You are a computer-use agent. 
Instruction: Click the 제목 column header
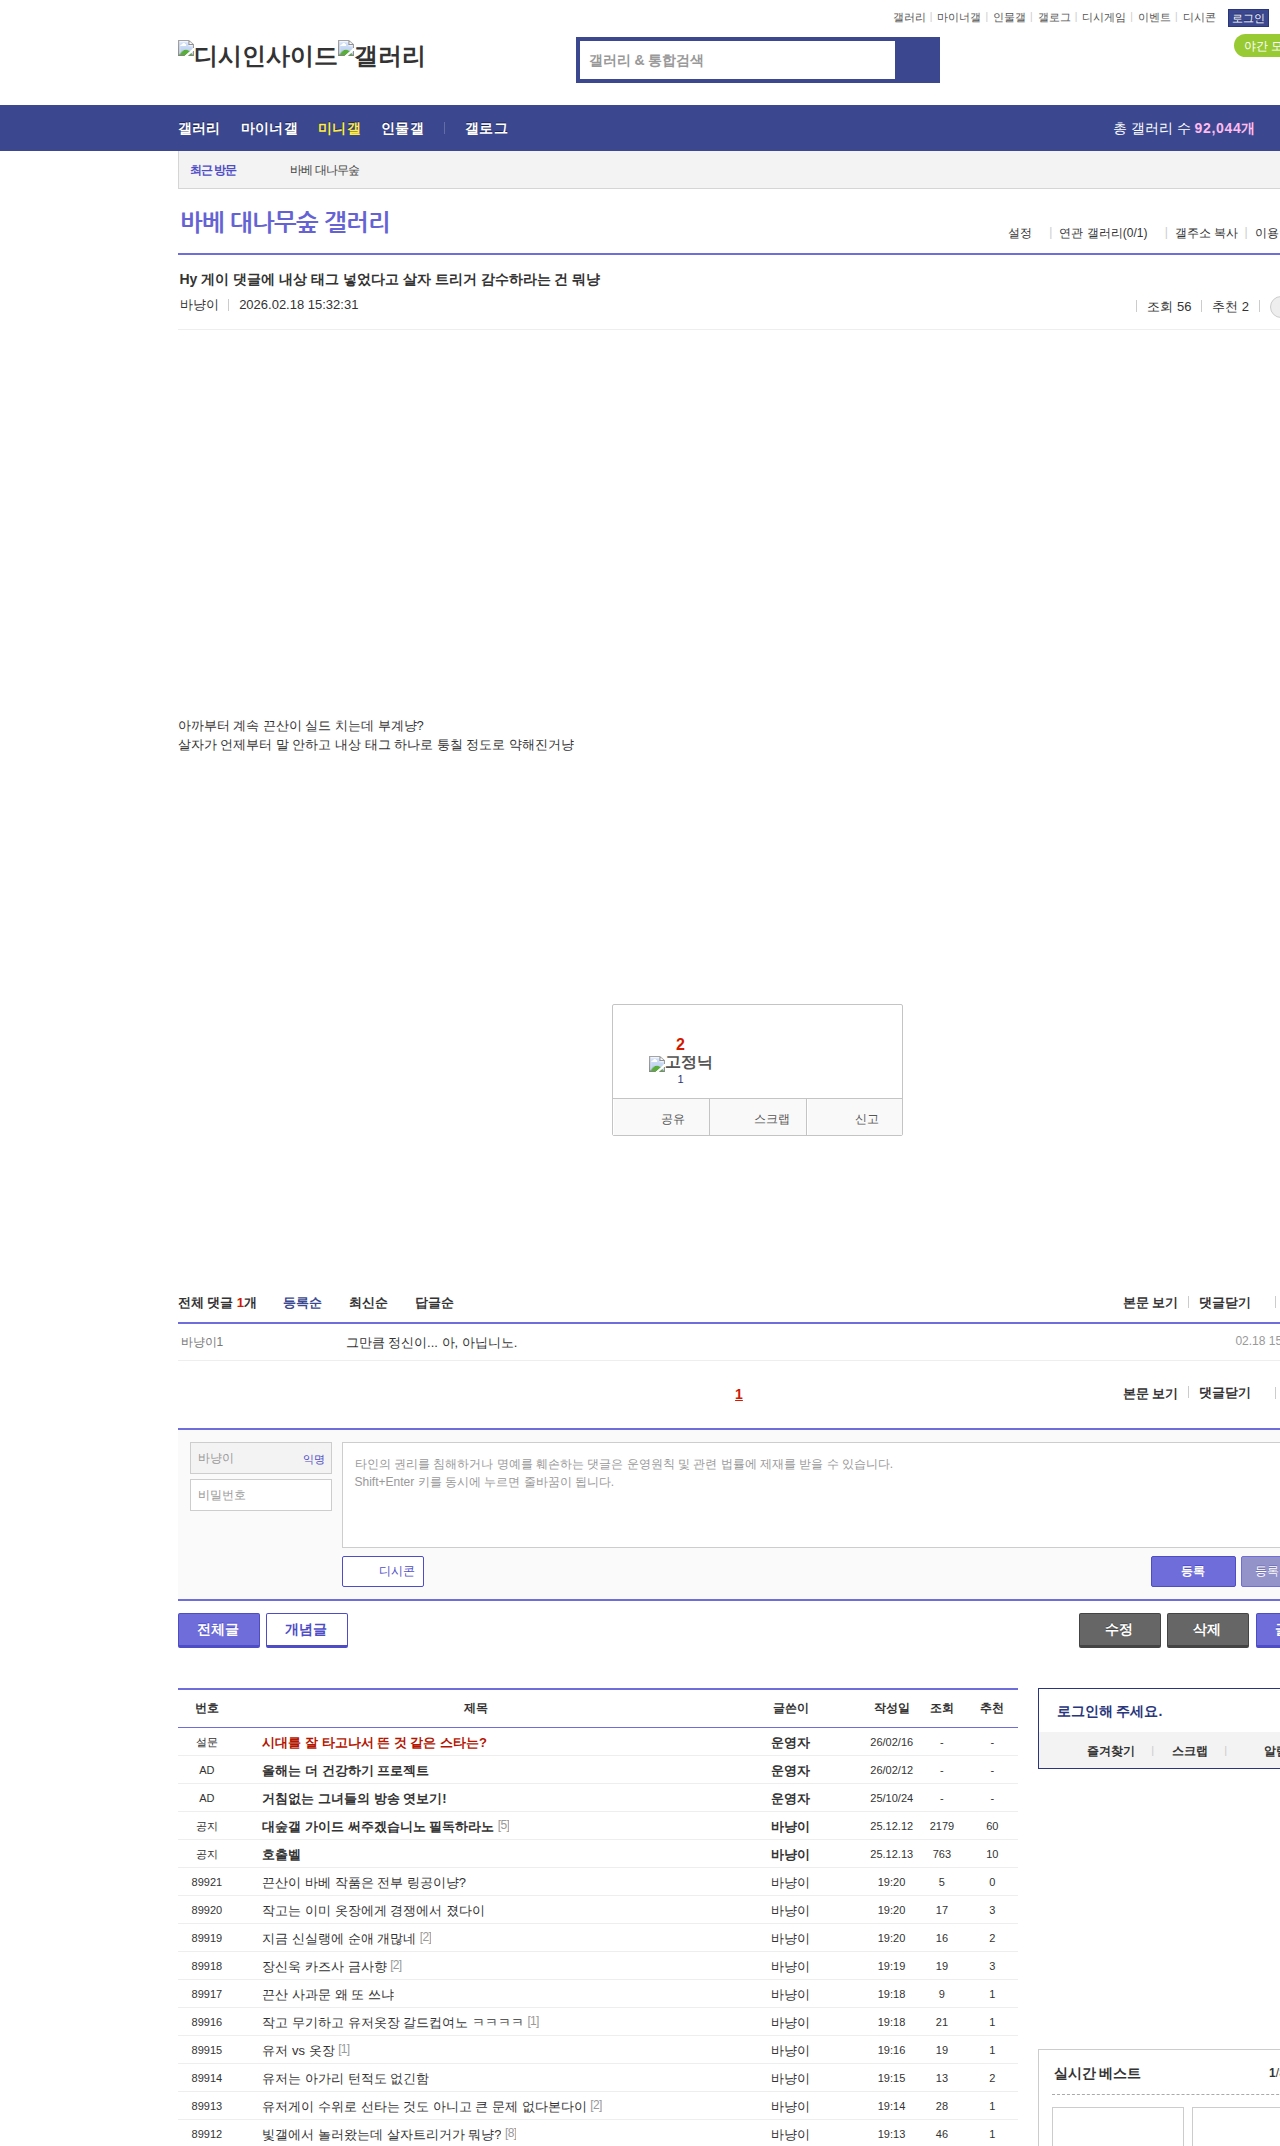[476, 1708]
